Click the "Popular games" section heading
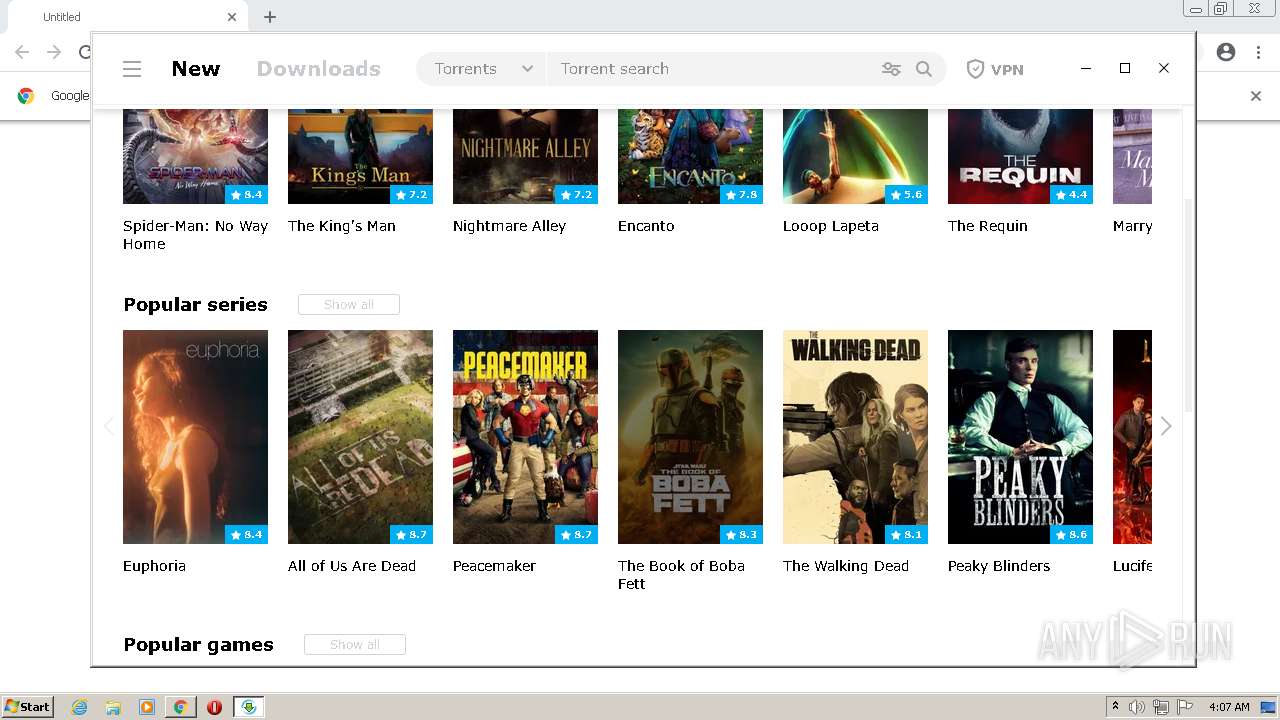The height and width of the screenshot is (720, 1280). click(x=198, y=645)
